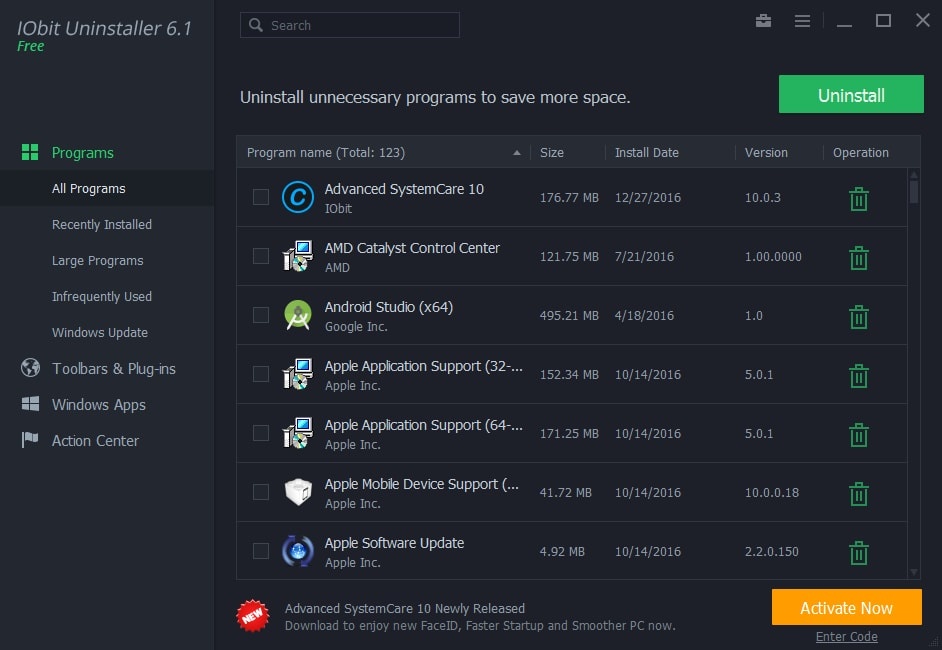This screenshot has width=942, height=650.
Task: Select the Apple Mobile Device Support checkbox
Action: (261, 492)
